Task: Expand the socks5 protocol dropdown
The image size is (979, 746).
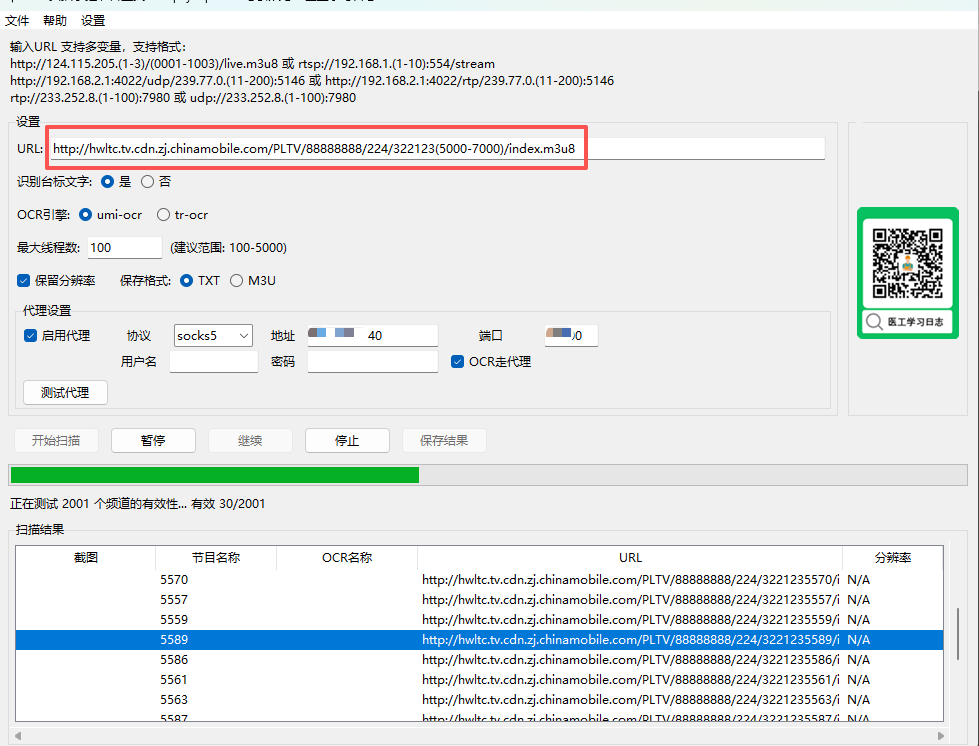Action: [244, 336]
